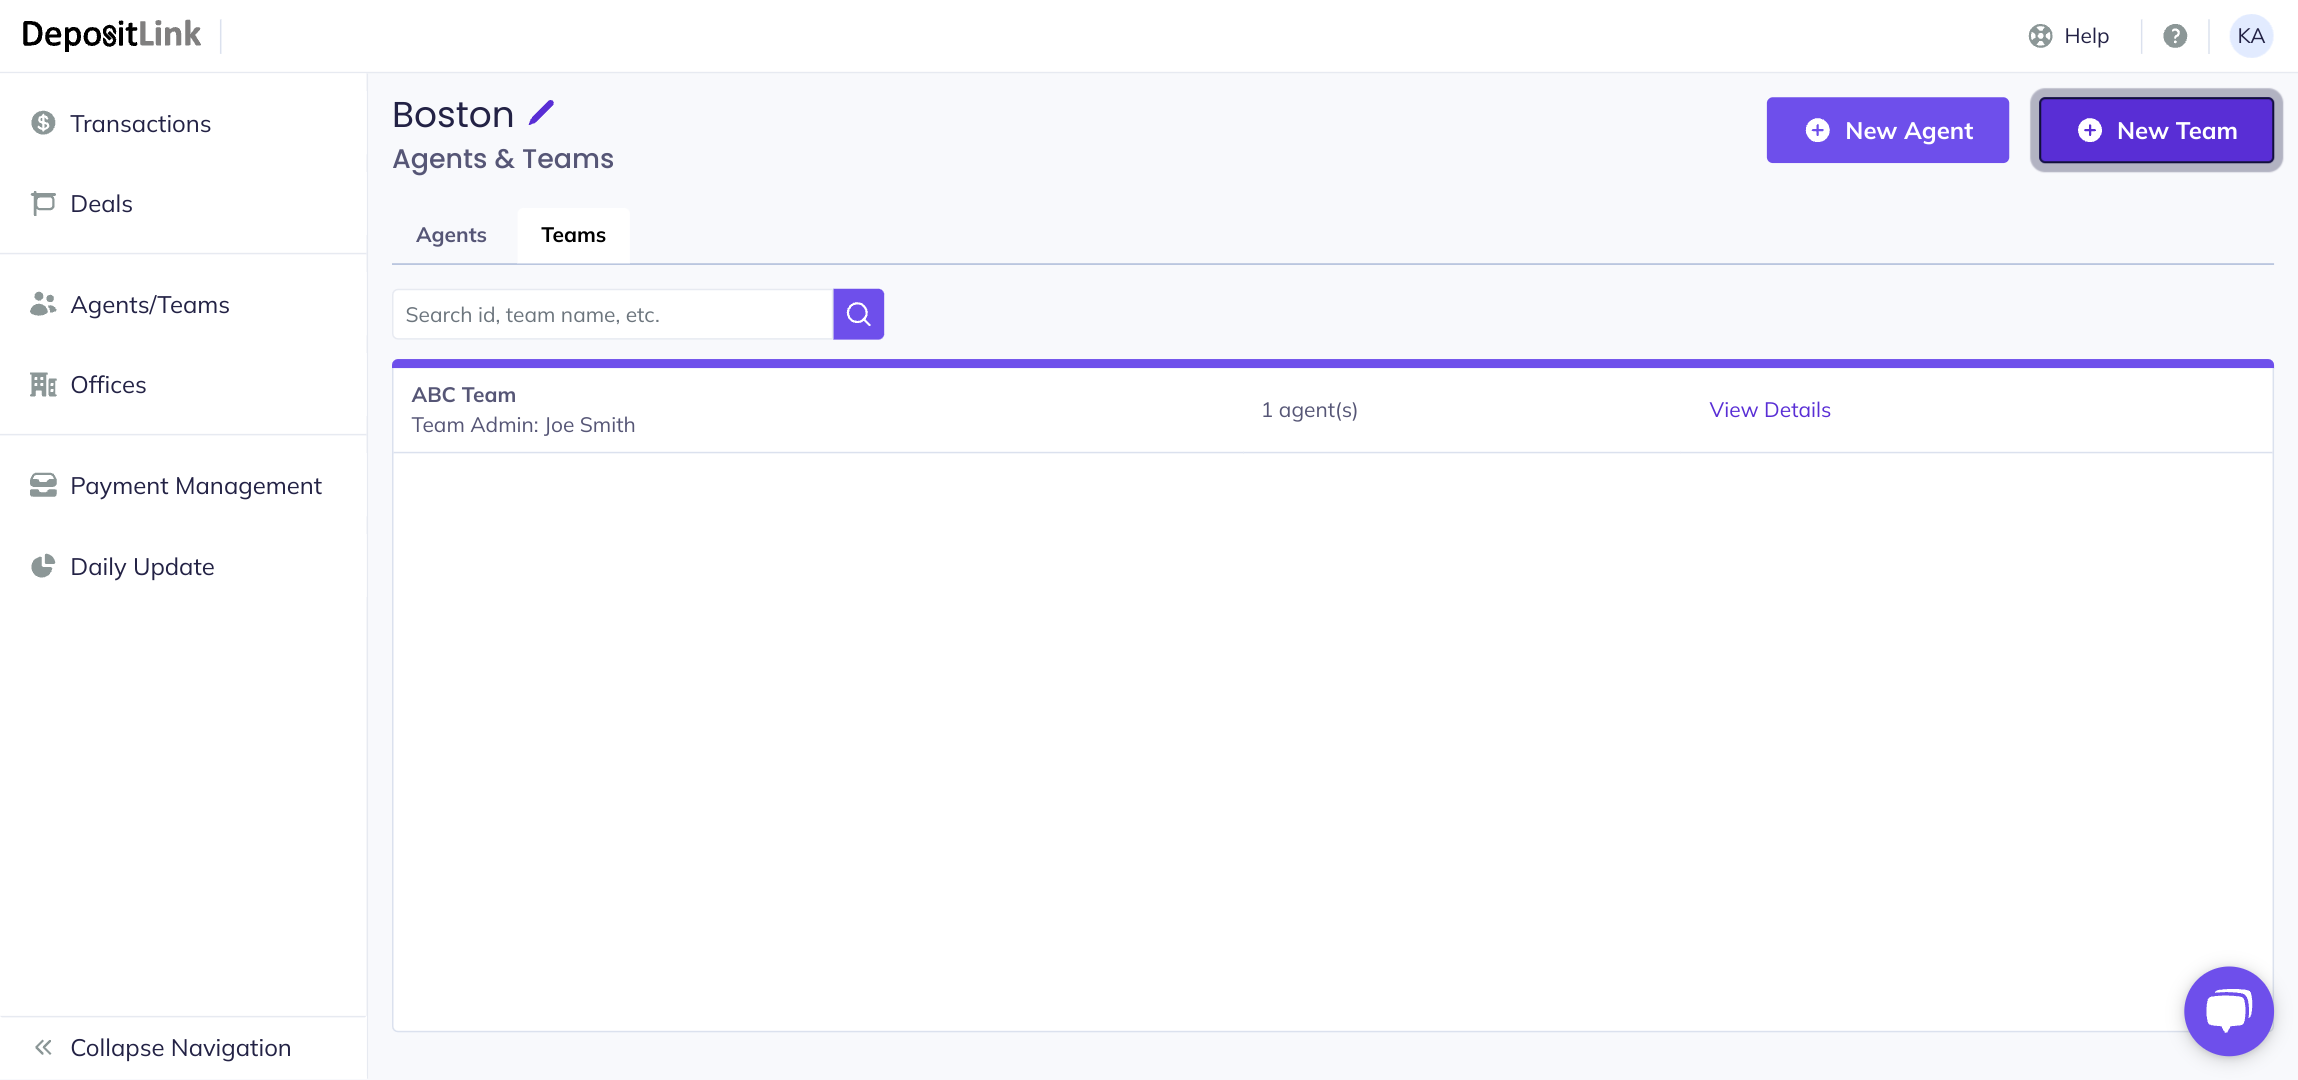Viewport: 2298px width, 1080px height.
Task: Click the question mark help icon
Action: pyautogui.click(x=2174, y=36)
